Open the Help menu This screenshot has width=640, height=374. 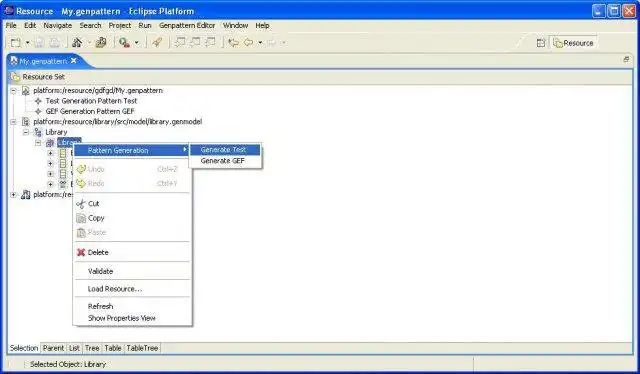point(262,25)
